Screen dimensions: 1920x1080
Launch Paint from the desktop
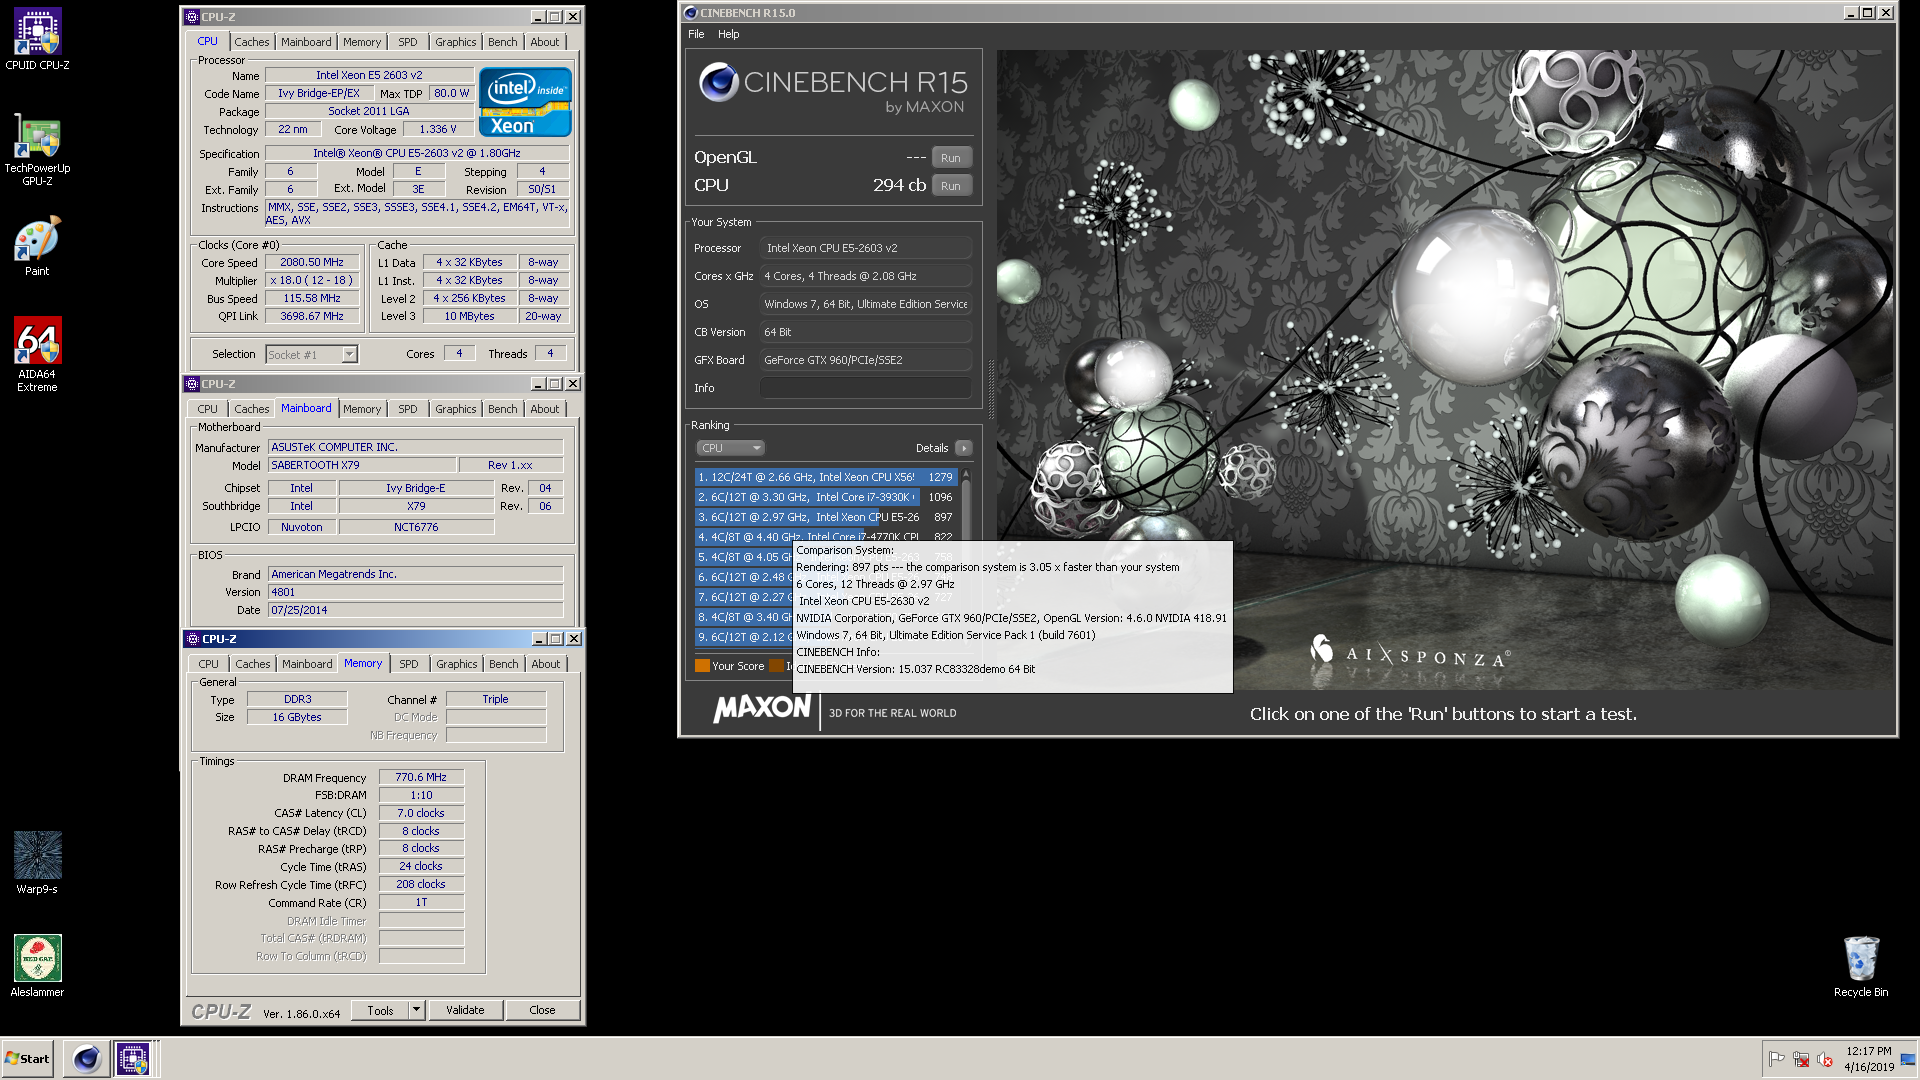pos(37,246)
